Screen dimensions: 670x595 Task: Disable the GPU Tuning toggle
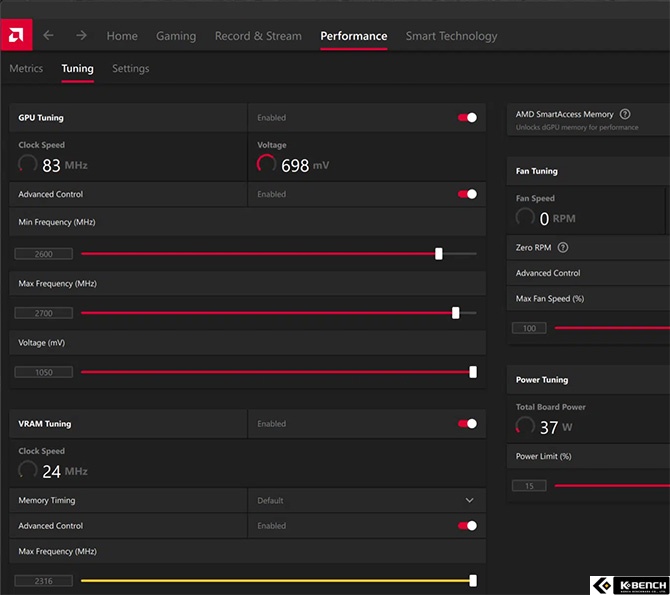467,118
